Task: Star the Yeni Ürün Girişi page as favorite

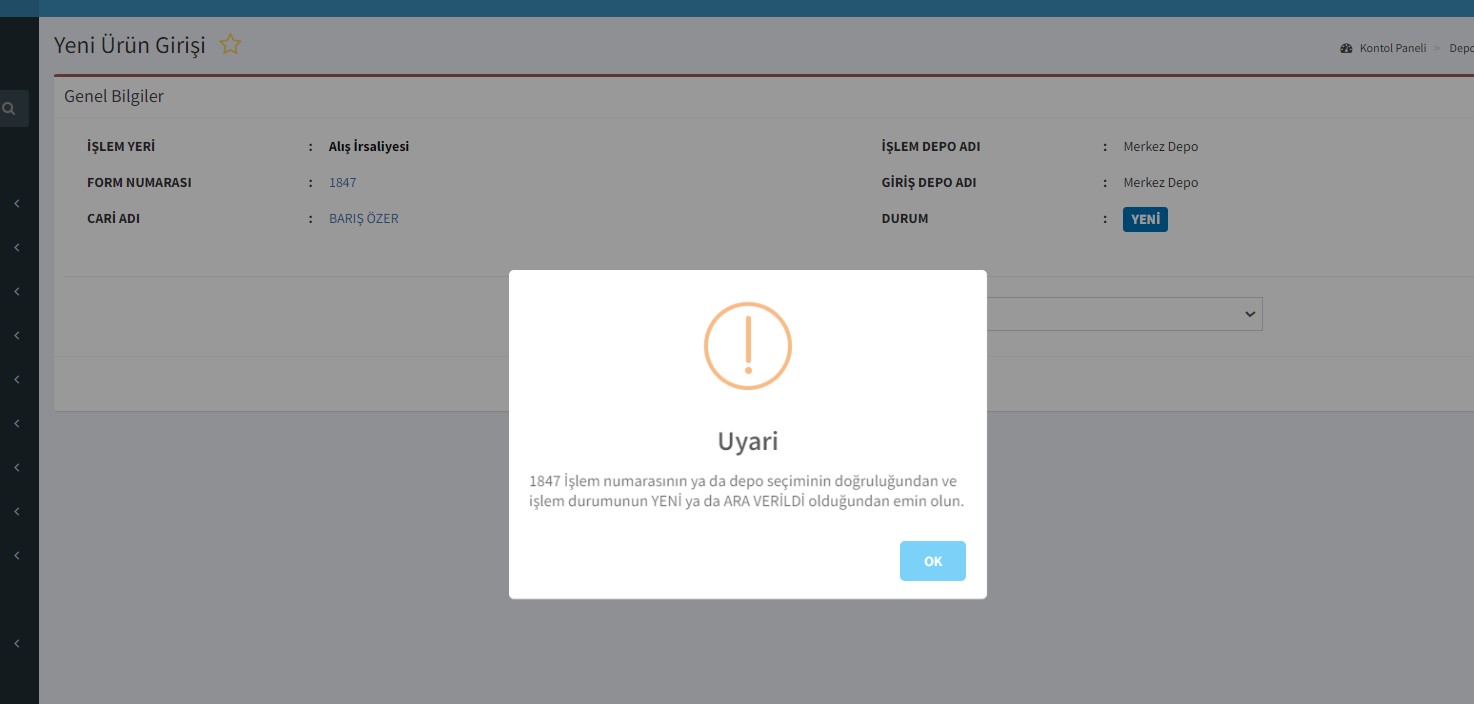Action: pyautogui.click(x=230, y=45)
